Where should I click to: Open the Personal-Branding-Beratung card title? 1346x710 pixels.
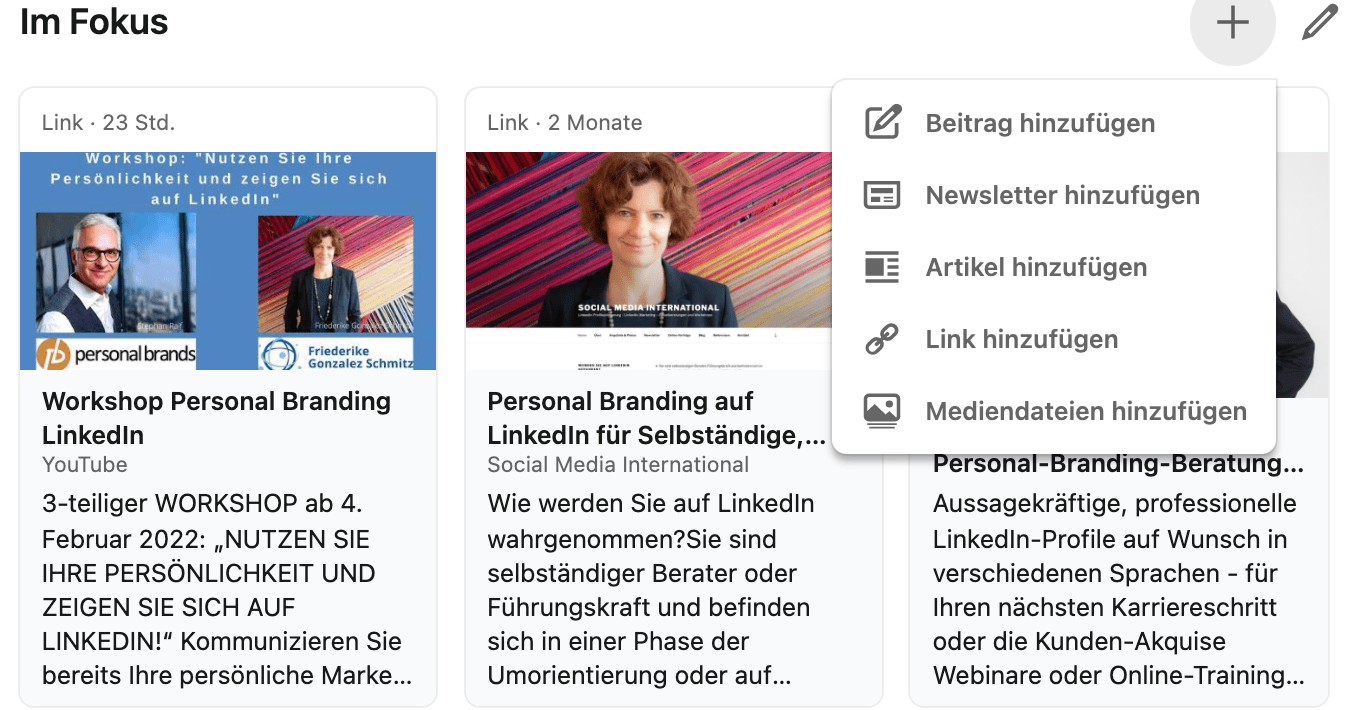[x=1118, y=464]
